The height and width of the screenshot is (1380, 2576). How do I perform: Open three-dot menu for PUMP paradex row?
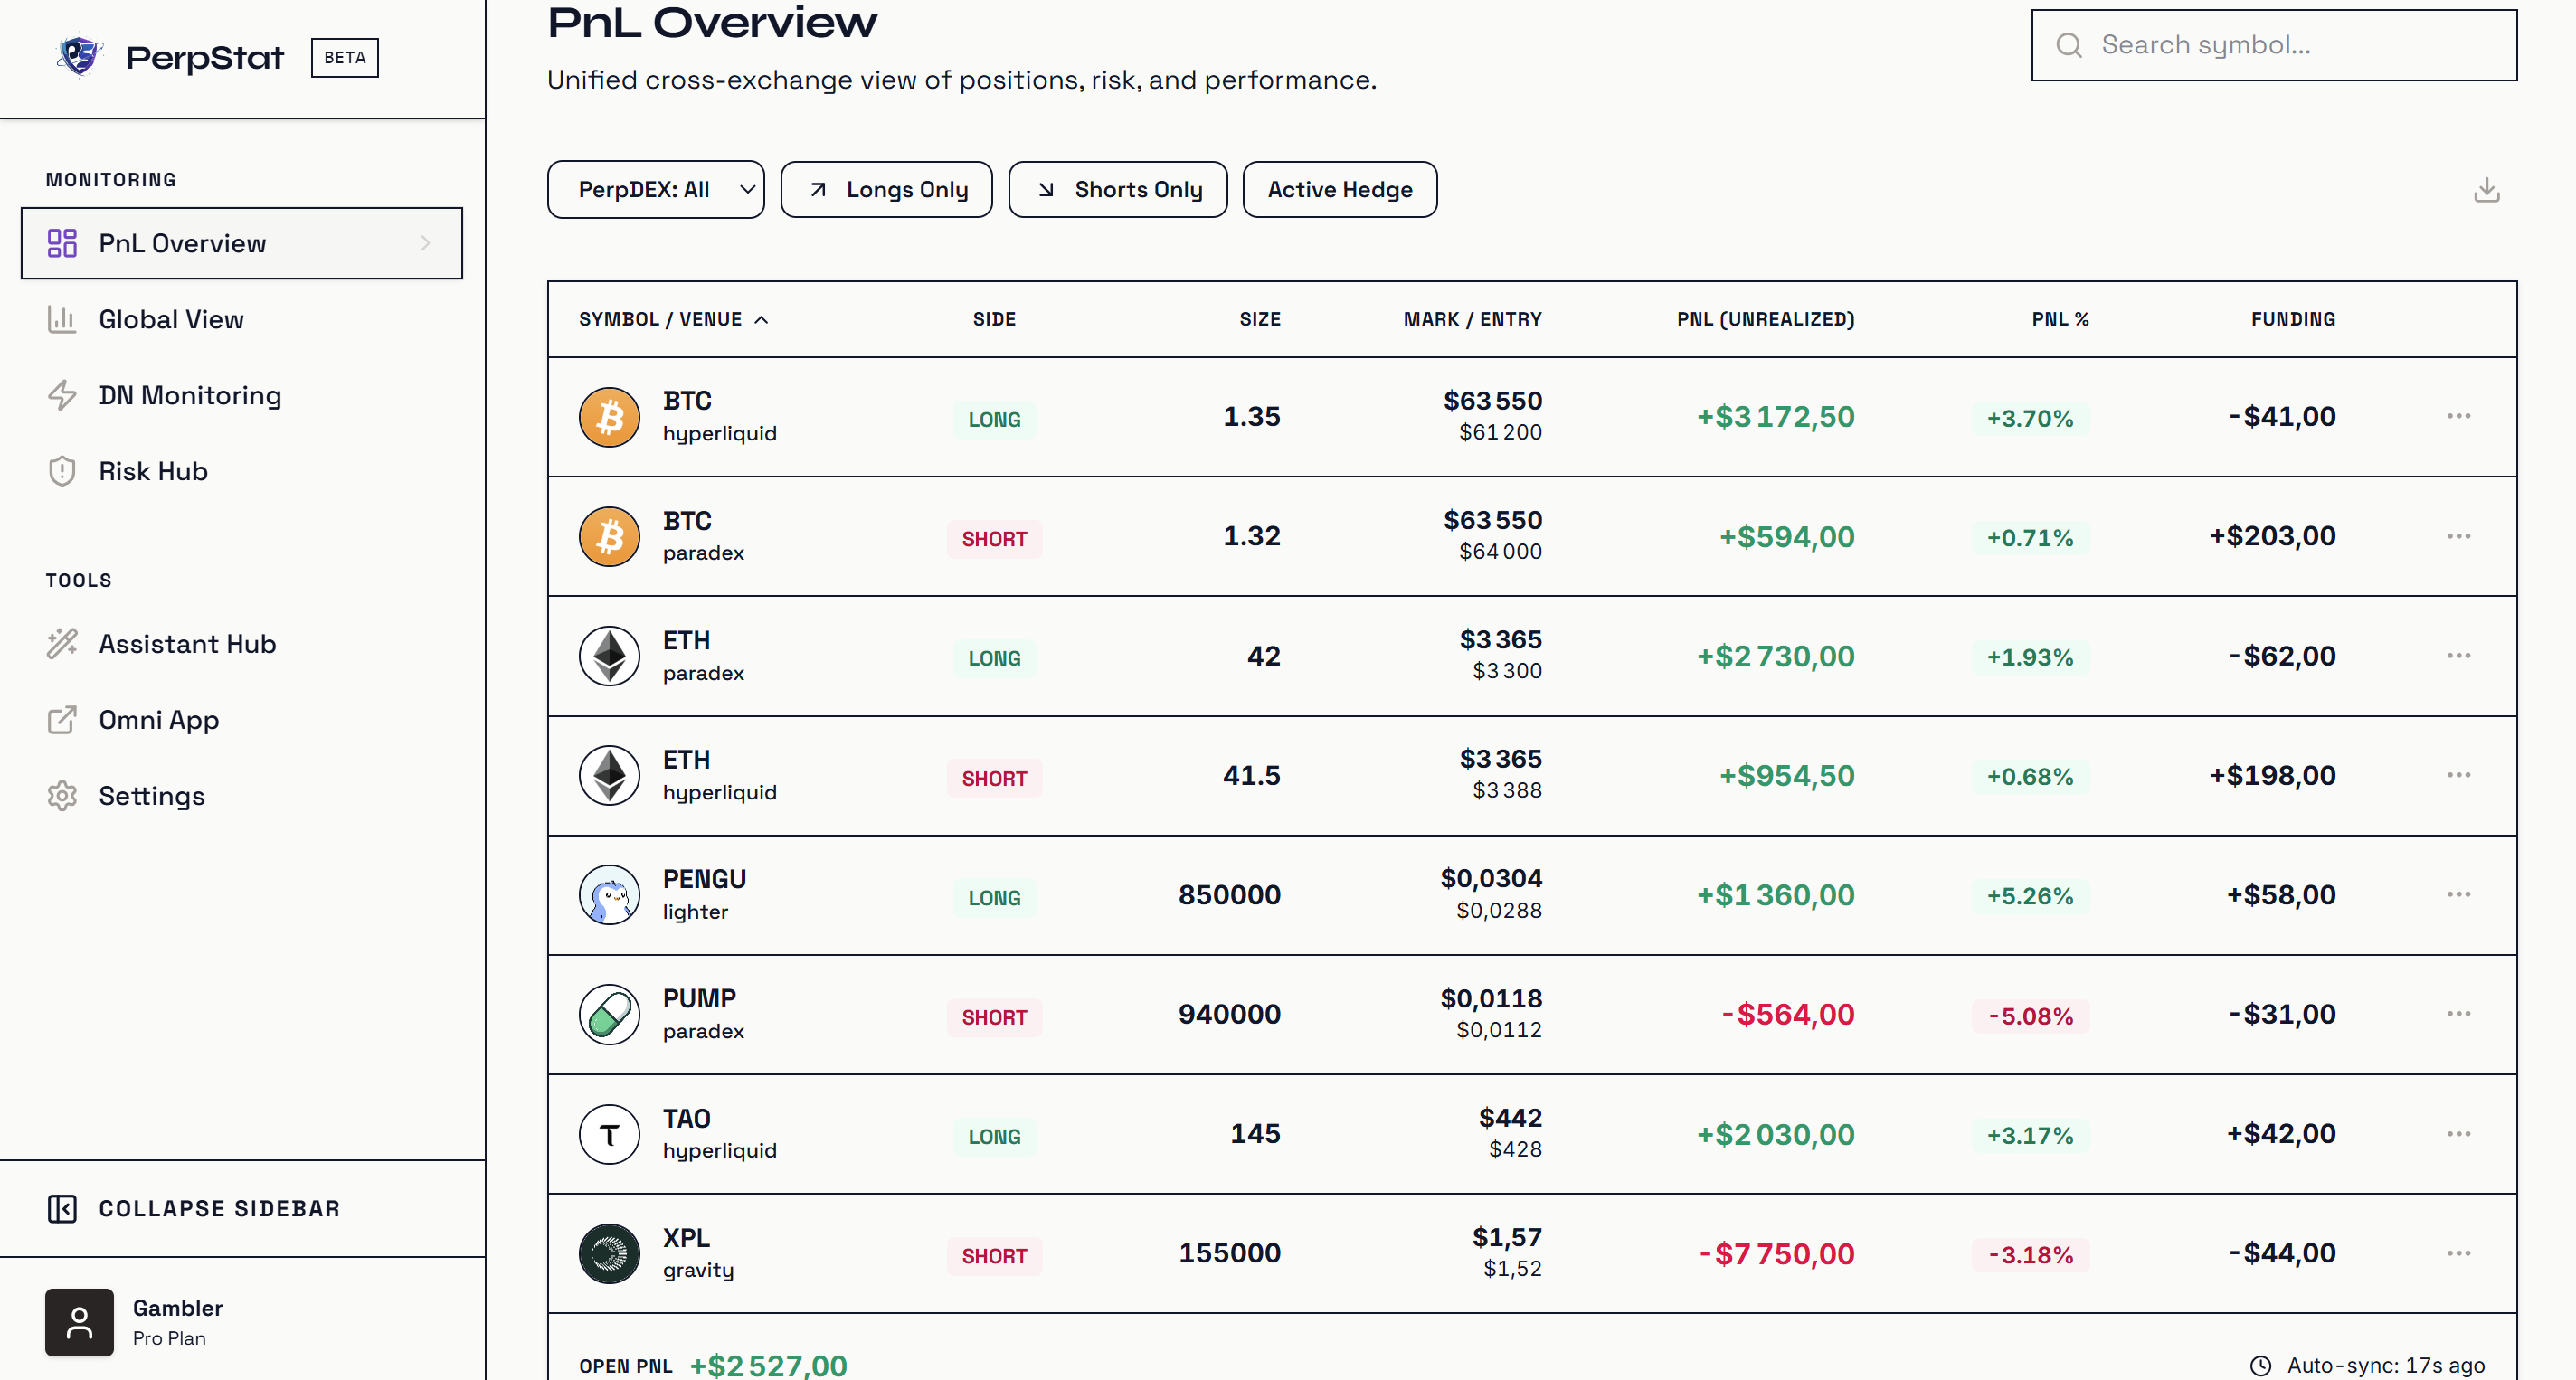[x=2458, y=1014]
